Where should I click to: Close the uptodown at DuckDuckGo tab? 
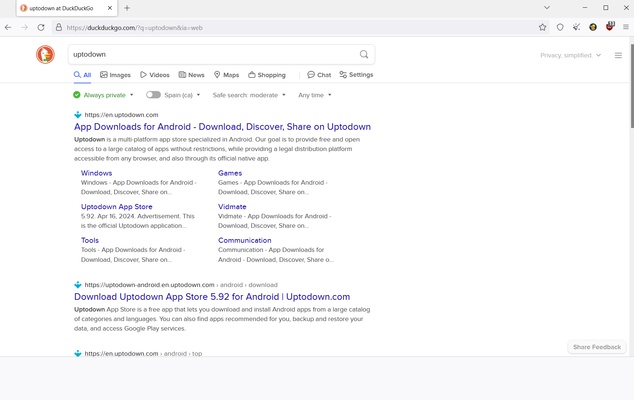click(110, 8)
